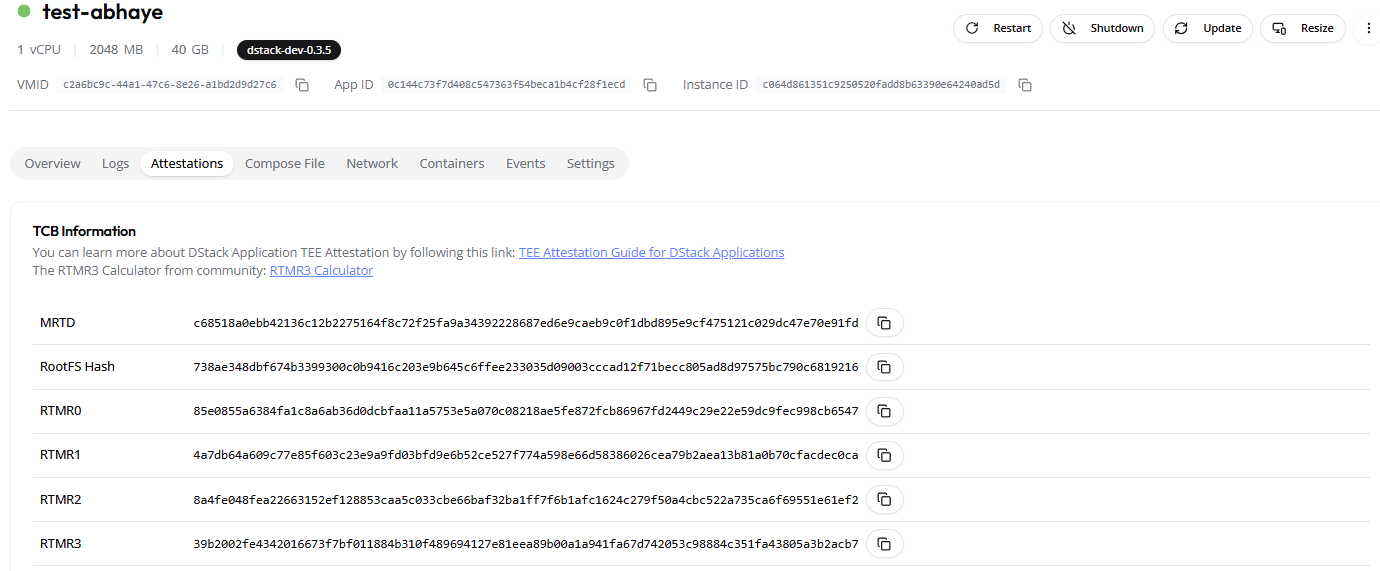Screen dimensions: 1380x571
Task: Copy the RTMR0 hash
Action: (884, 411)
